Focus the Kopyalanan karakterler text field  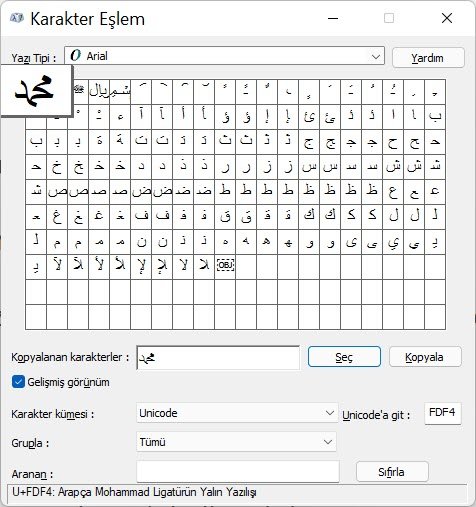click(x=218, y=358)
